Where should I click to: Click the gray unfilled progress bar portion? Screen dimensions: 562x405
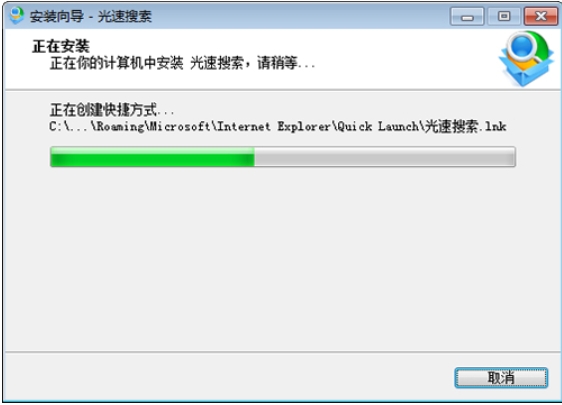pyautogui.click(x=385, y=157)
